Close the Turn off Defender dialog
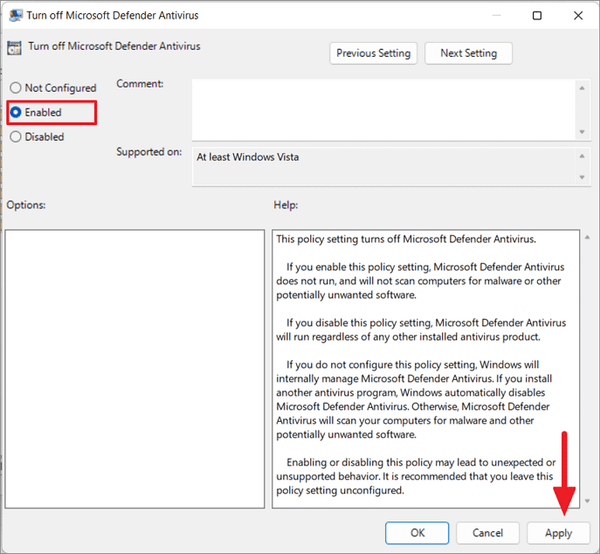The height and width of the screenshot is (554, 600). click(x=578, y=16)
